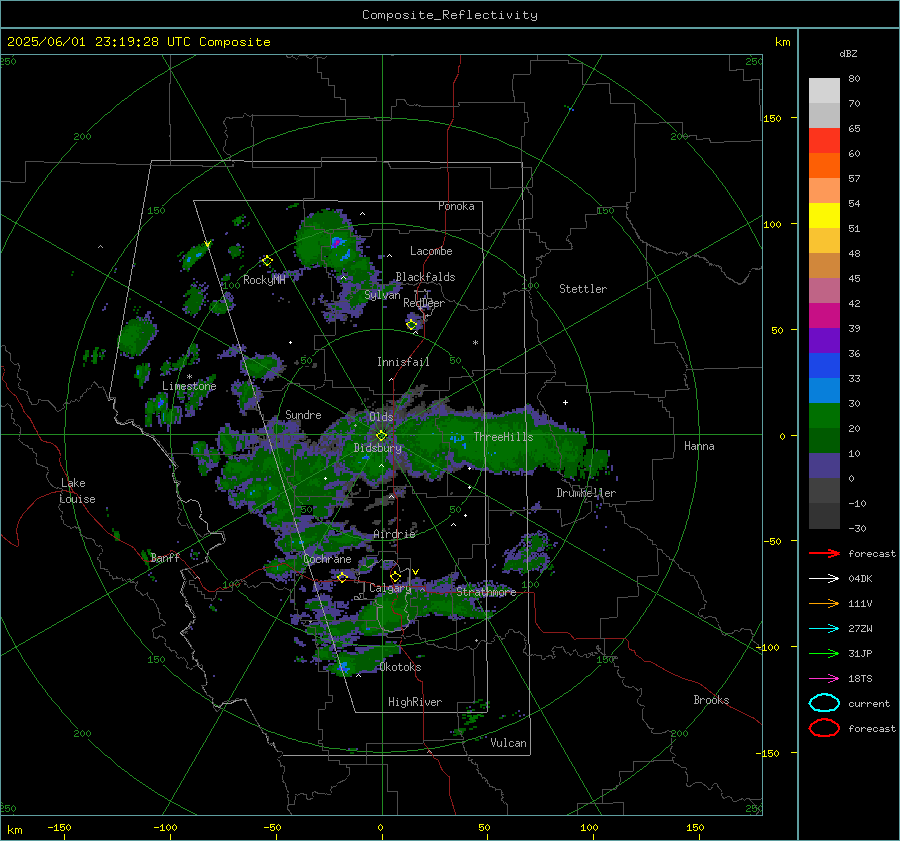The image size is (900, 841).
Task: Click the Cochrane label
Action: click(327, 559)
